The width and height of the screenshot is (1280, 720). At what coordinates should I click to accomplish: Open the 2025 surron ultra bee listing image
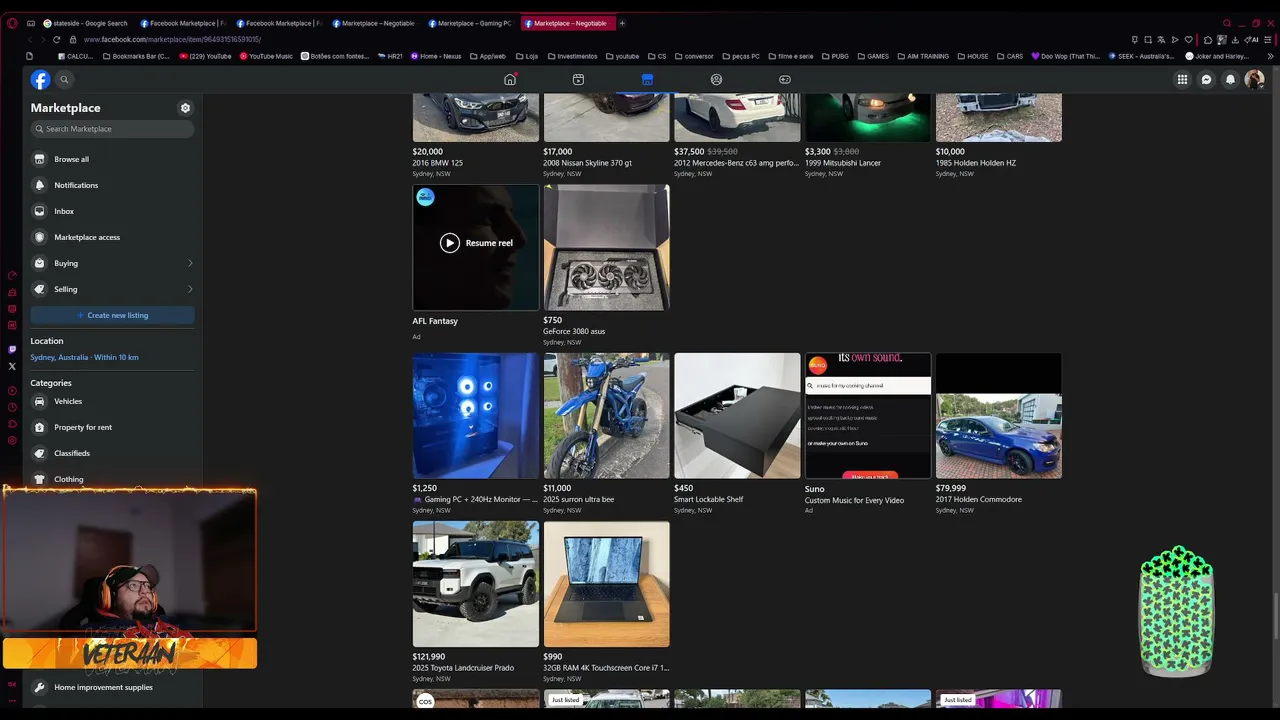606,415
